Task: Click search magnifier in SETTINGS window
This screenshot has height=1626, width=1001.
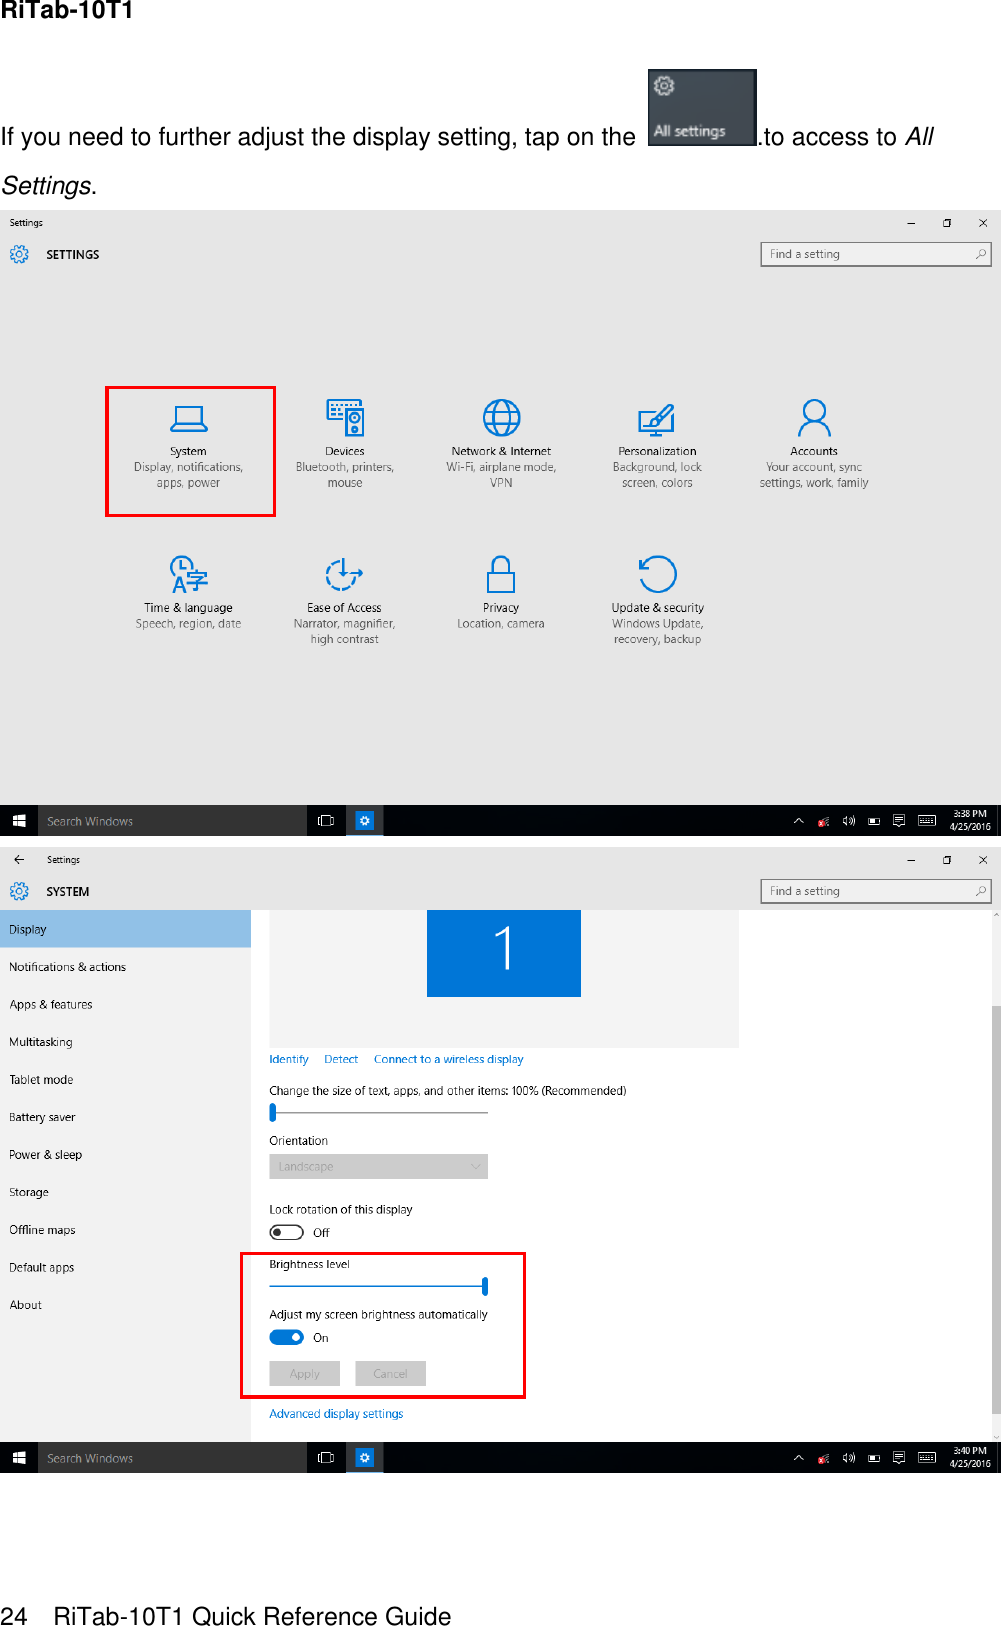Action: pos(981,254)
